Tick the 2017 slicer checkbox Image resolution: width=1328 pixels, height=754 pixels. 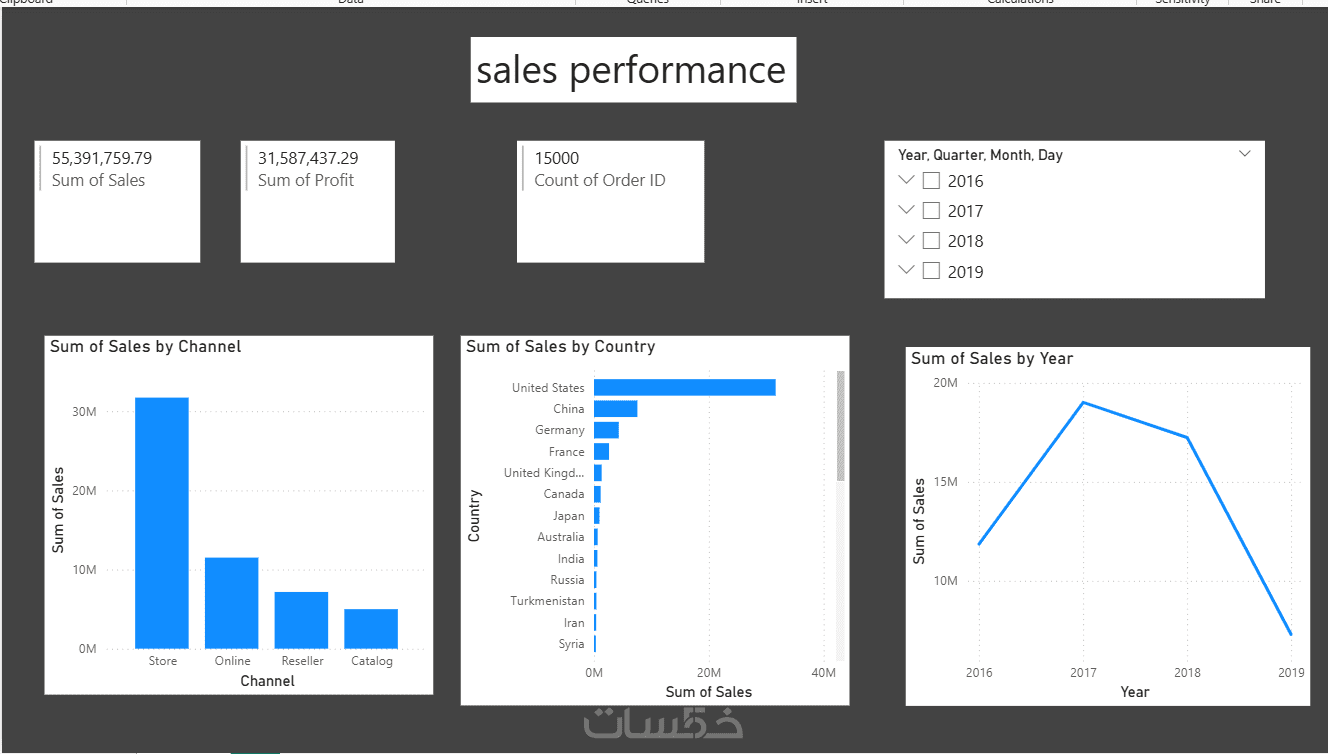pos(931,211)
